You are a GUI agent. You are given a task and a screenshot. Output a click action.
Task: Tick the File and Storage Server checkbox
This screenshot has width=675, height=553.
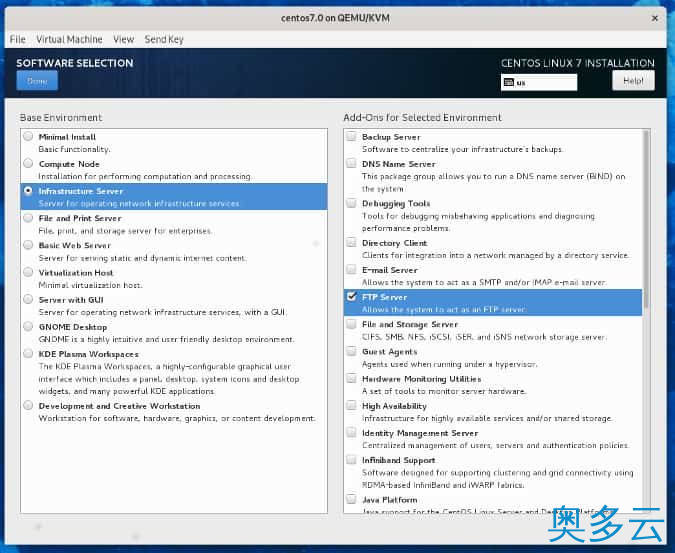coord(352,324)
